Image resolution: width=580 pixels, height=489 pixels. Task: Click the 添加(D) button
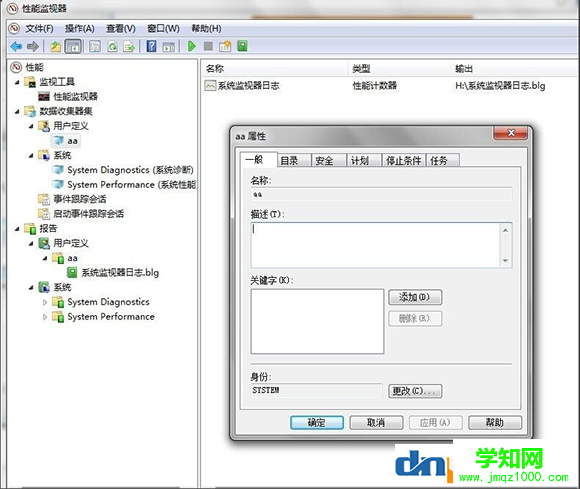coord(415,297)
